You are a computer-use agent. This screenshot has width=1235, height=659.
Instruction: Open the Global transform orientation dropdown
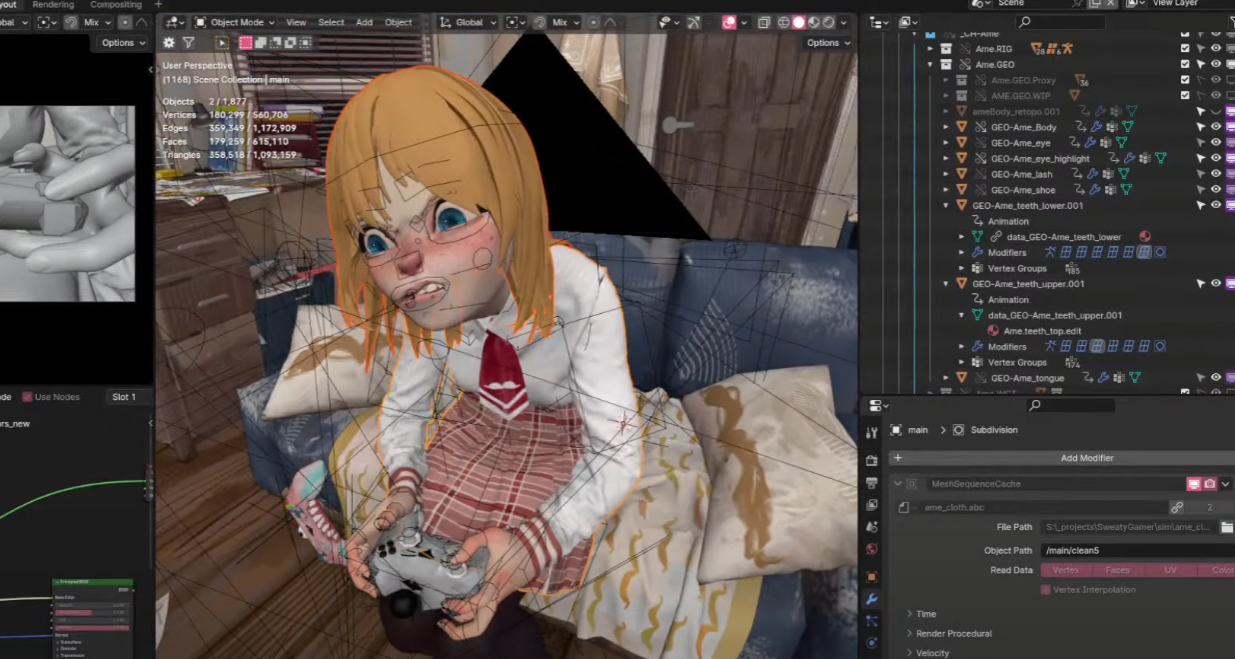(x=469, y=22)
